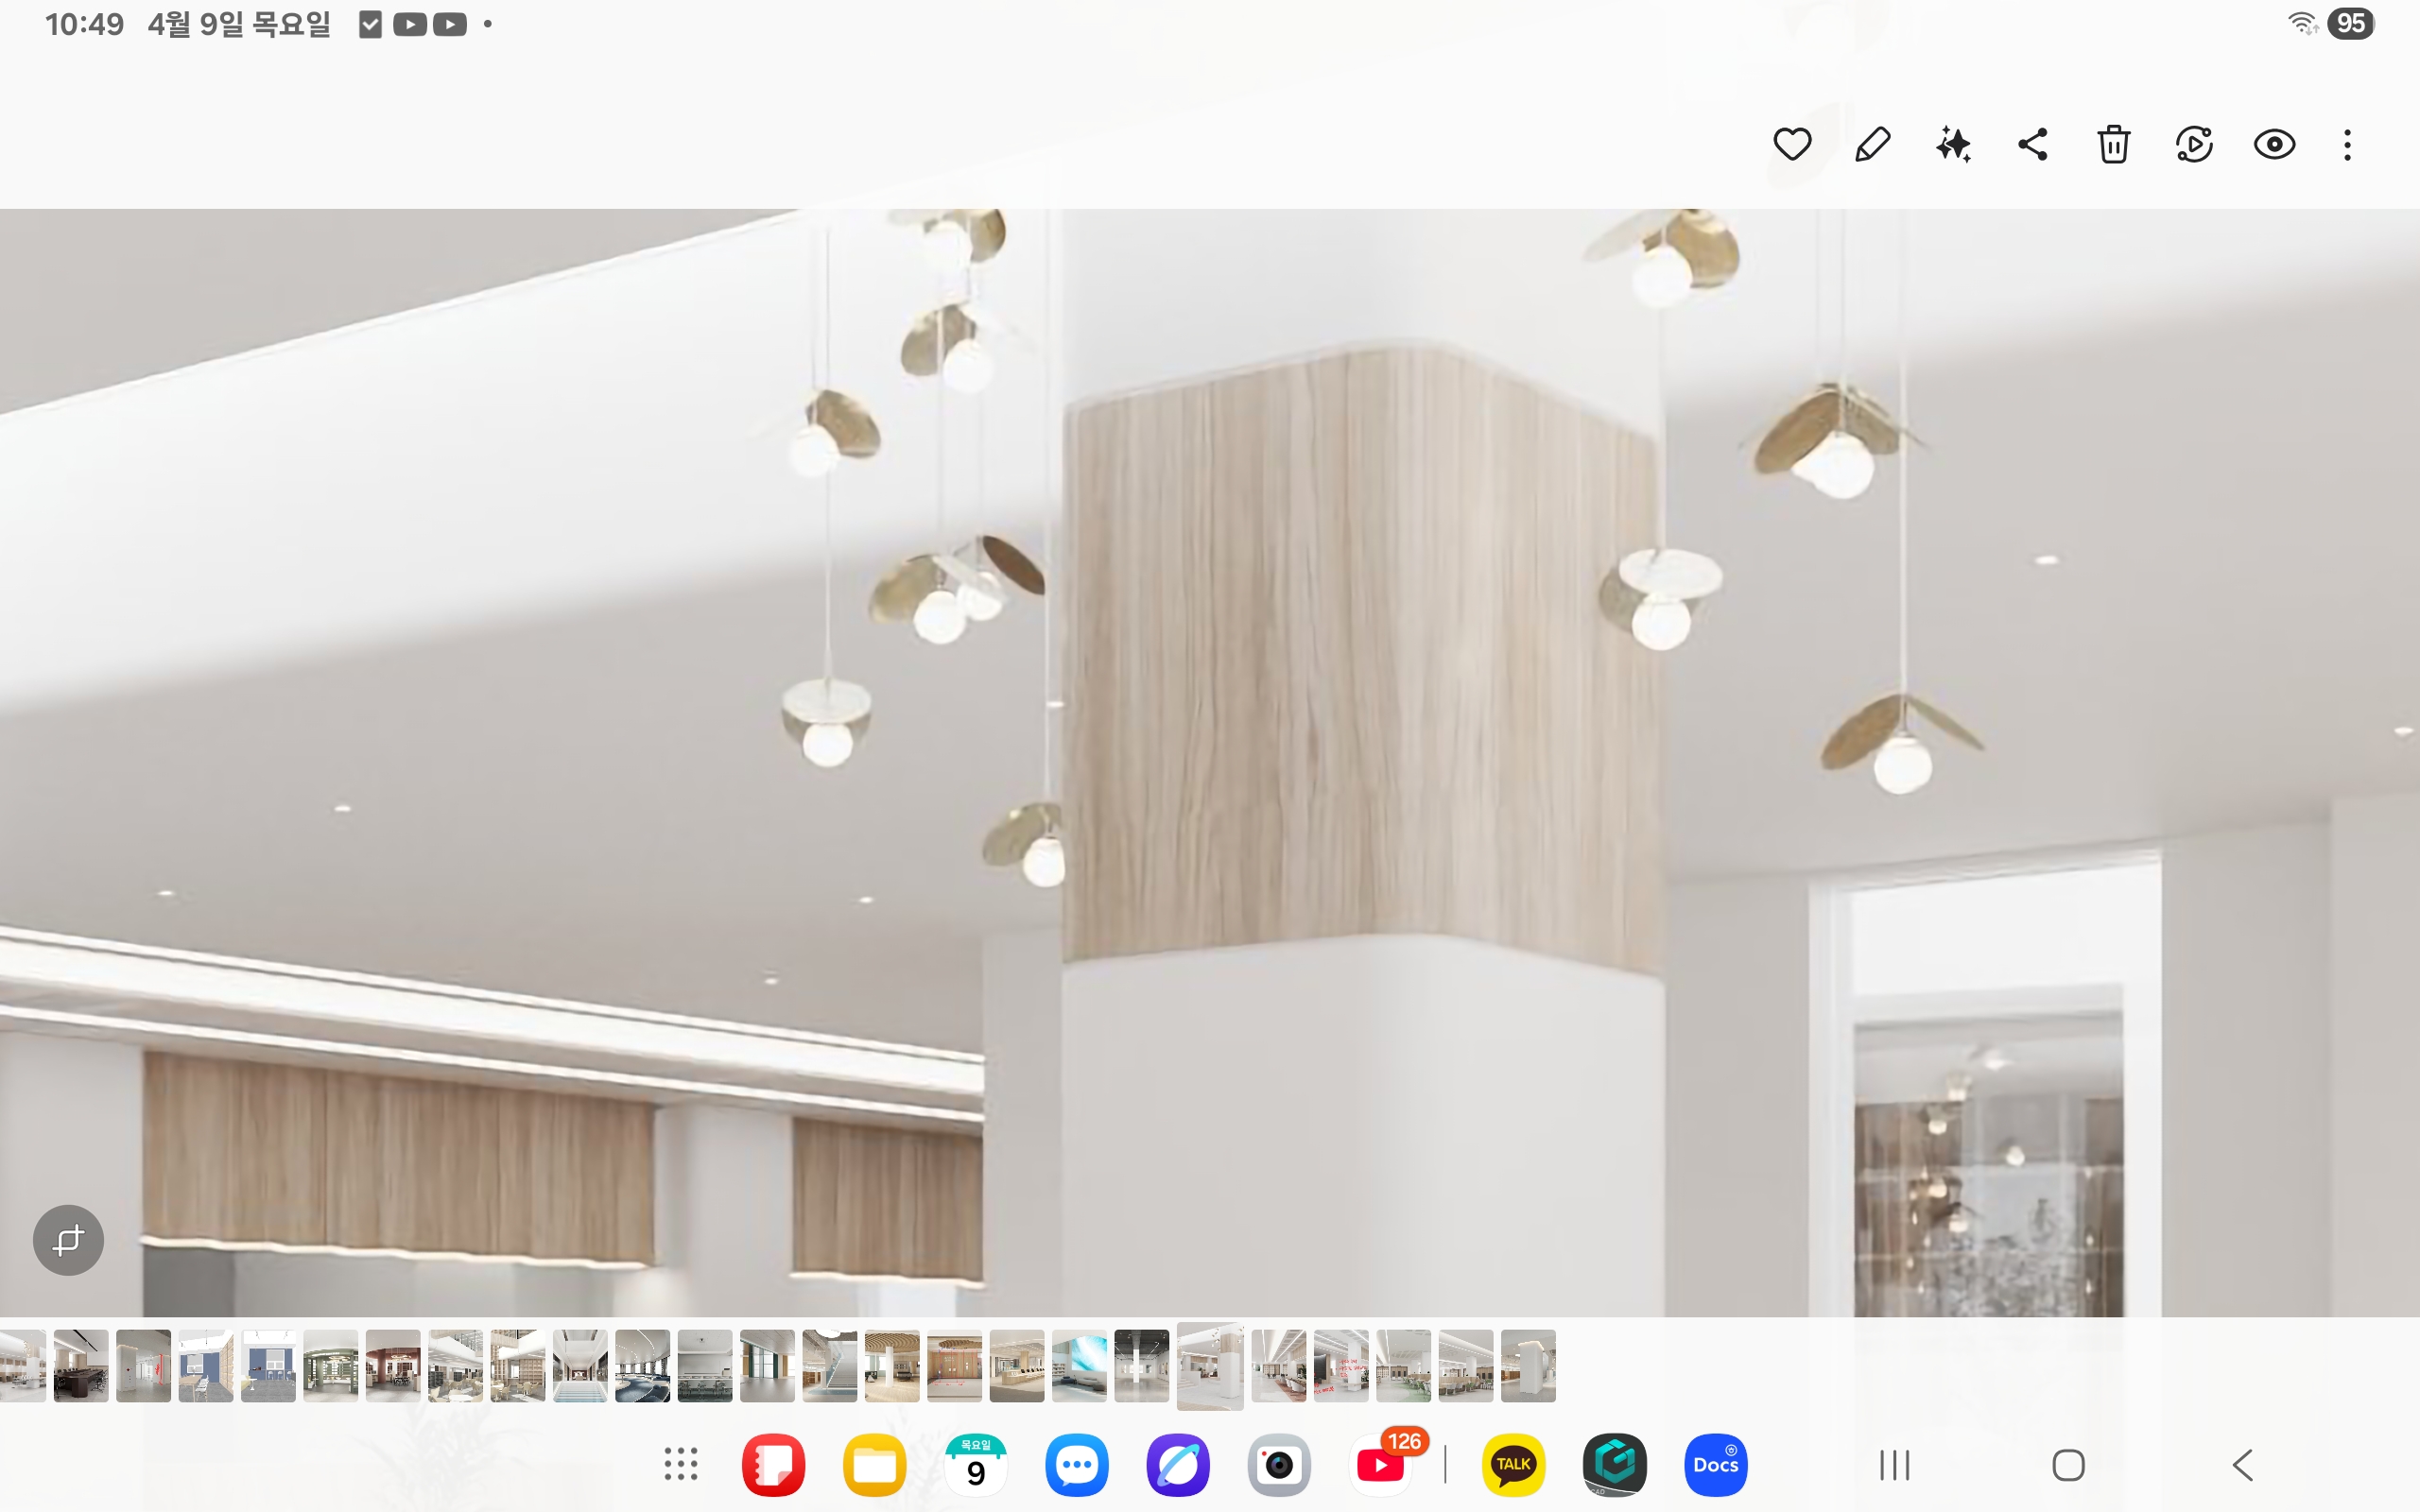Toggle the eye view icon
Screen dimensions: 2420x1512
(x=2274, y=144)
